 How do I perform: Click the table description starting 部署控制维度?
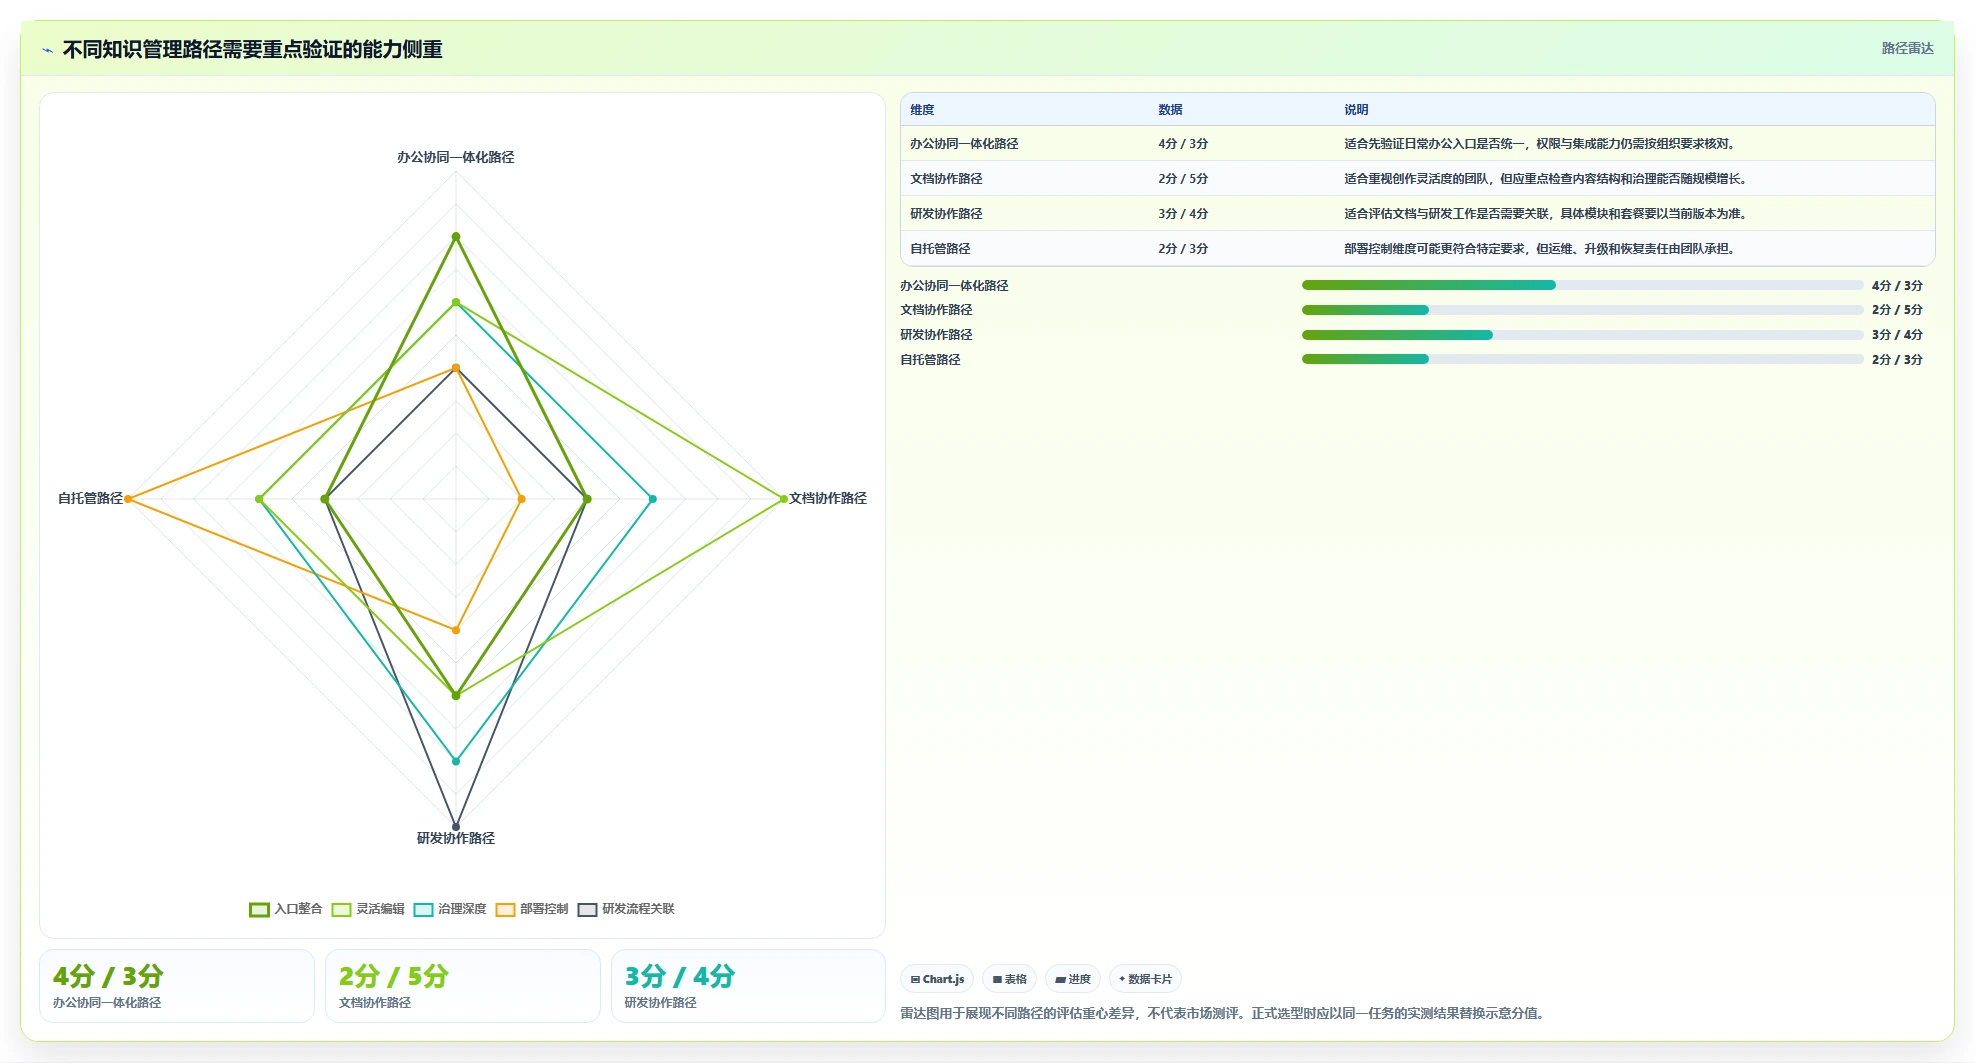1541,249
